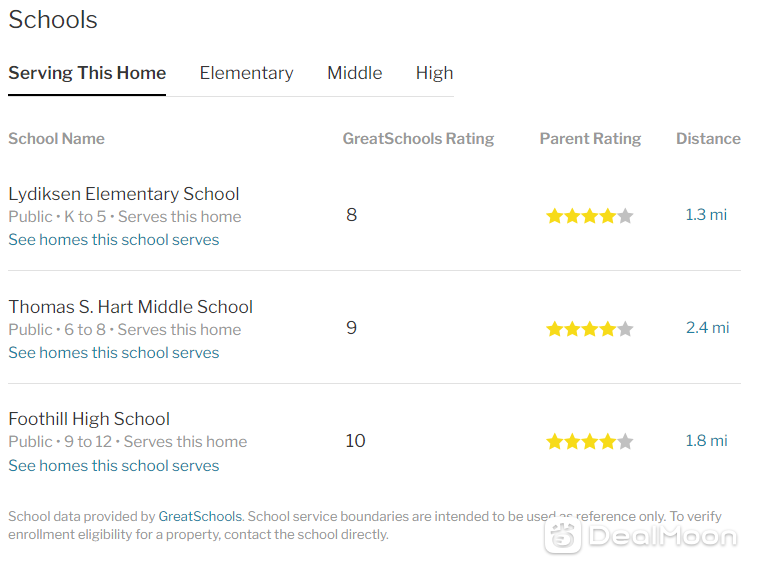See homes Lydiksen Elementary serves
This screenshot has width=757, height=568.
coord(113,240)
